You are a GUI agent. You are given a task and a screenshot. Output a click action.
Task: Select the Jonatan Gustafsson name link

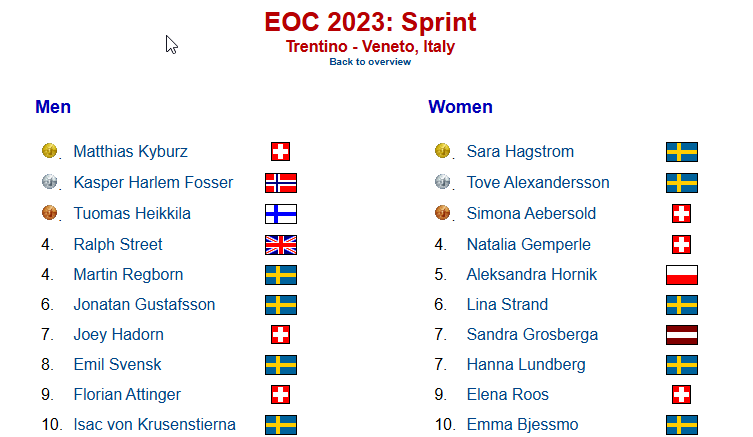pos(144,304)
